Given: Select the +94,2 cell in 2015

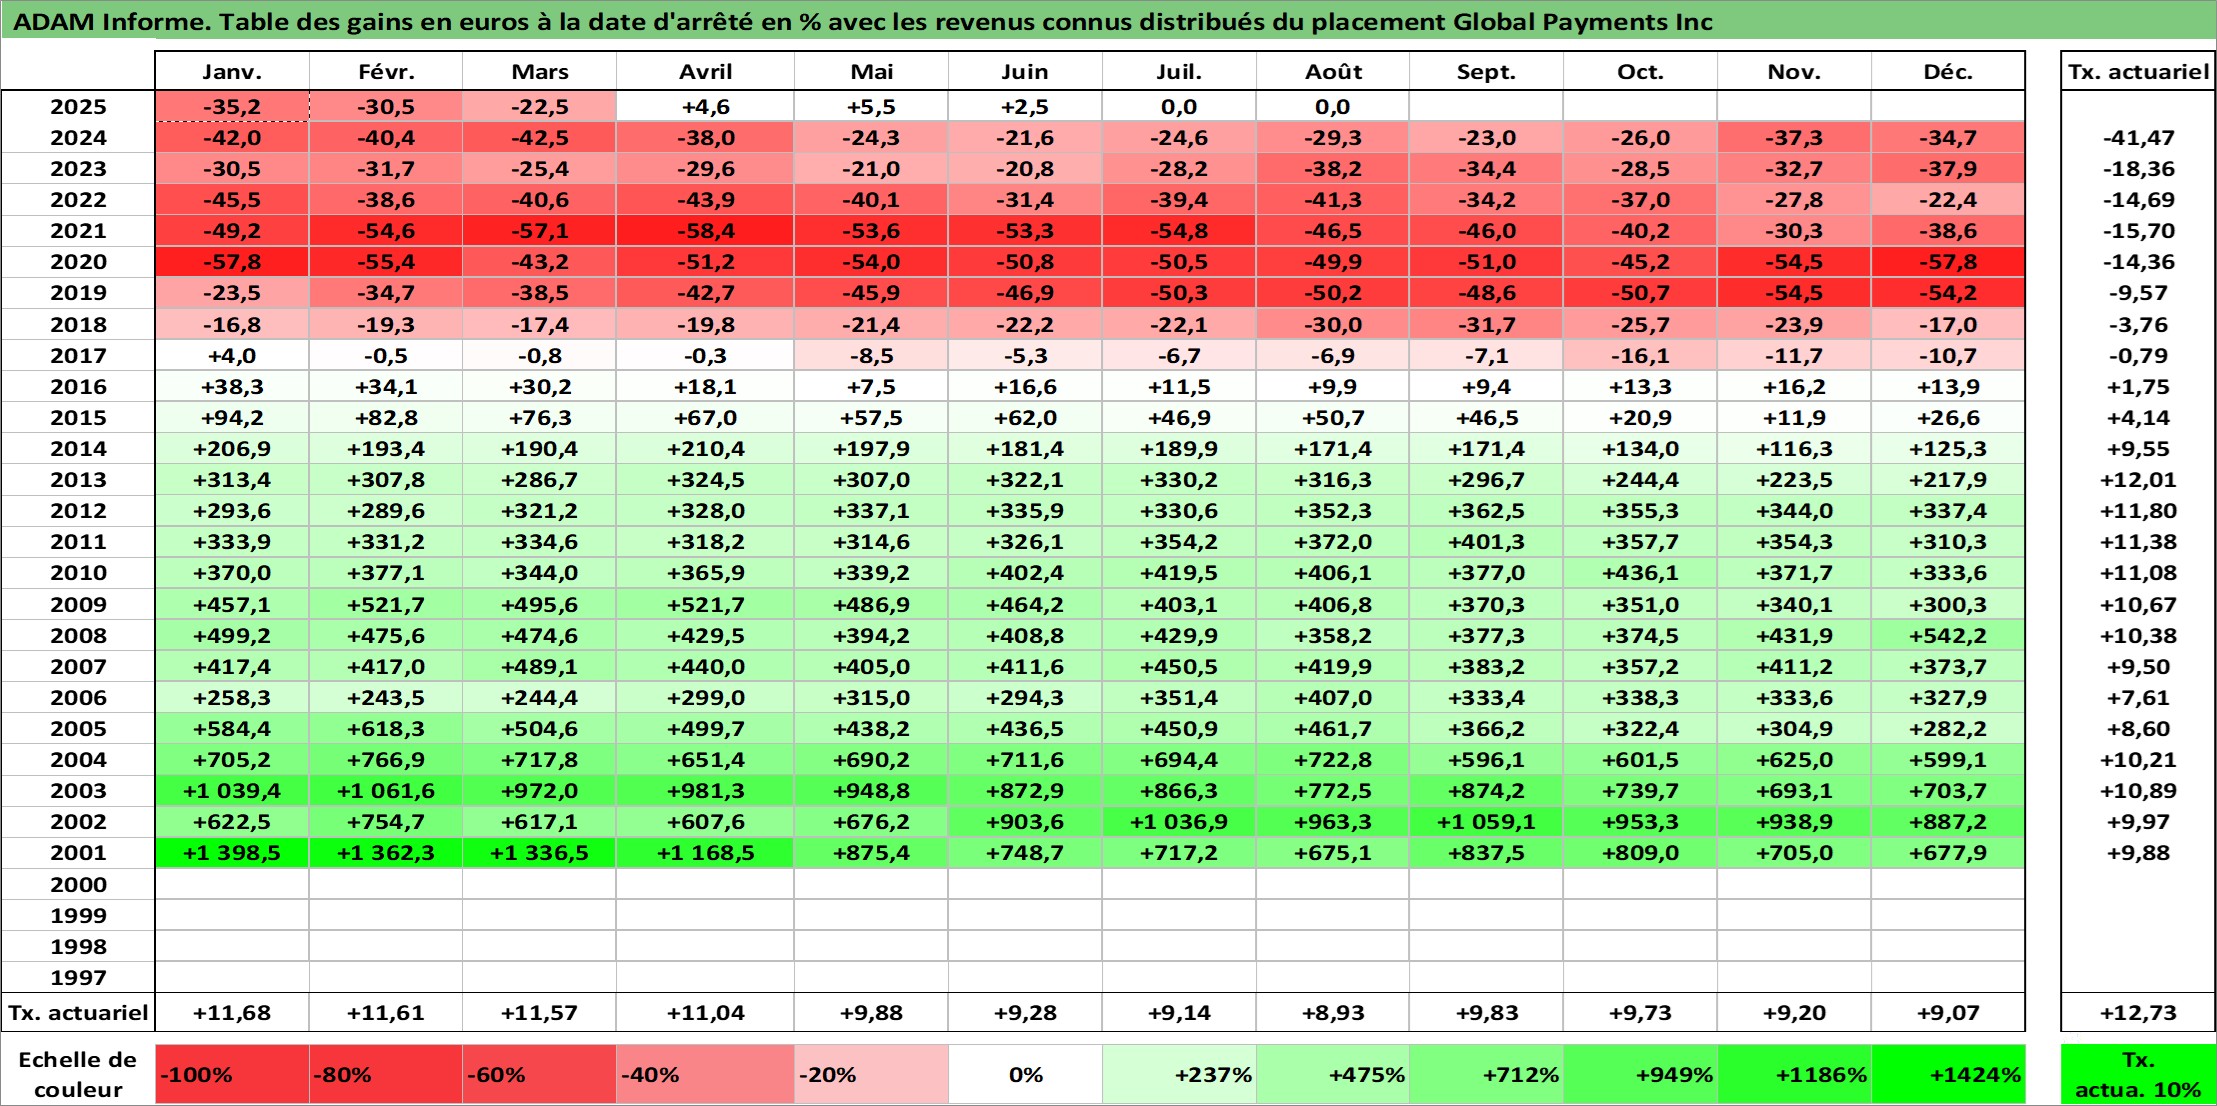Looking at the screenshot, I should click(232, 418).
